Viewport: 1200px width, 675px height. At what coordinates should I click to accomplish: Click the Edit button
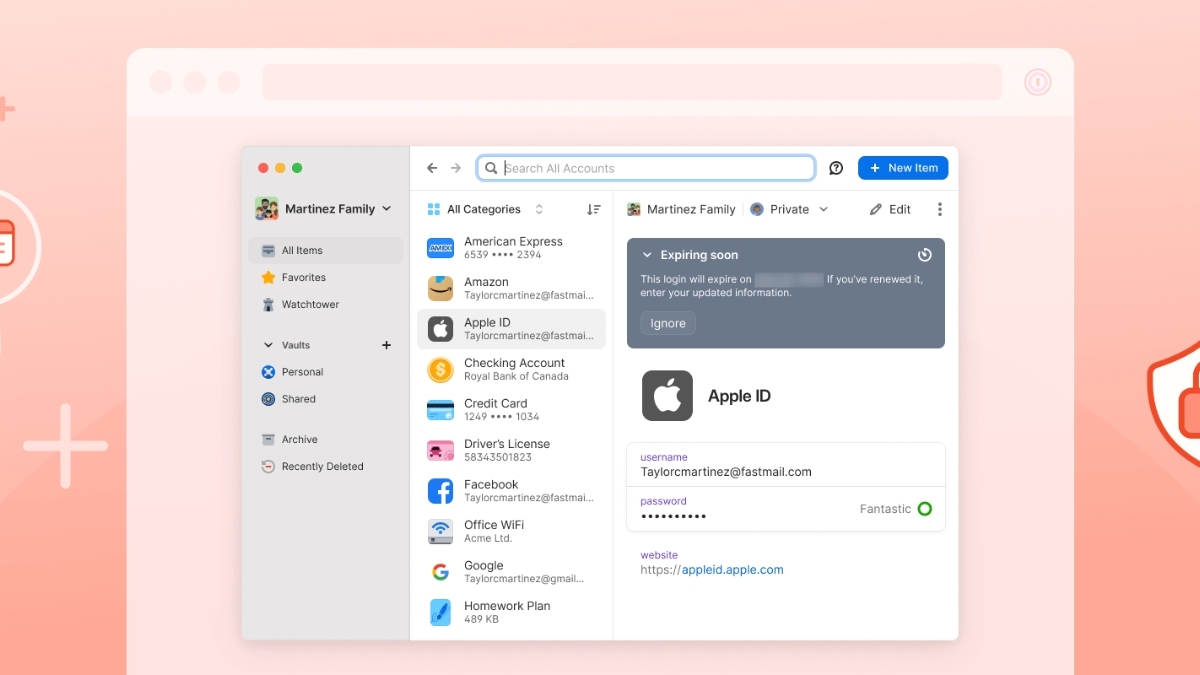pyautogui.click(x=890, y=209)
